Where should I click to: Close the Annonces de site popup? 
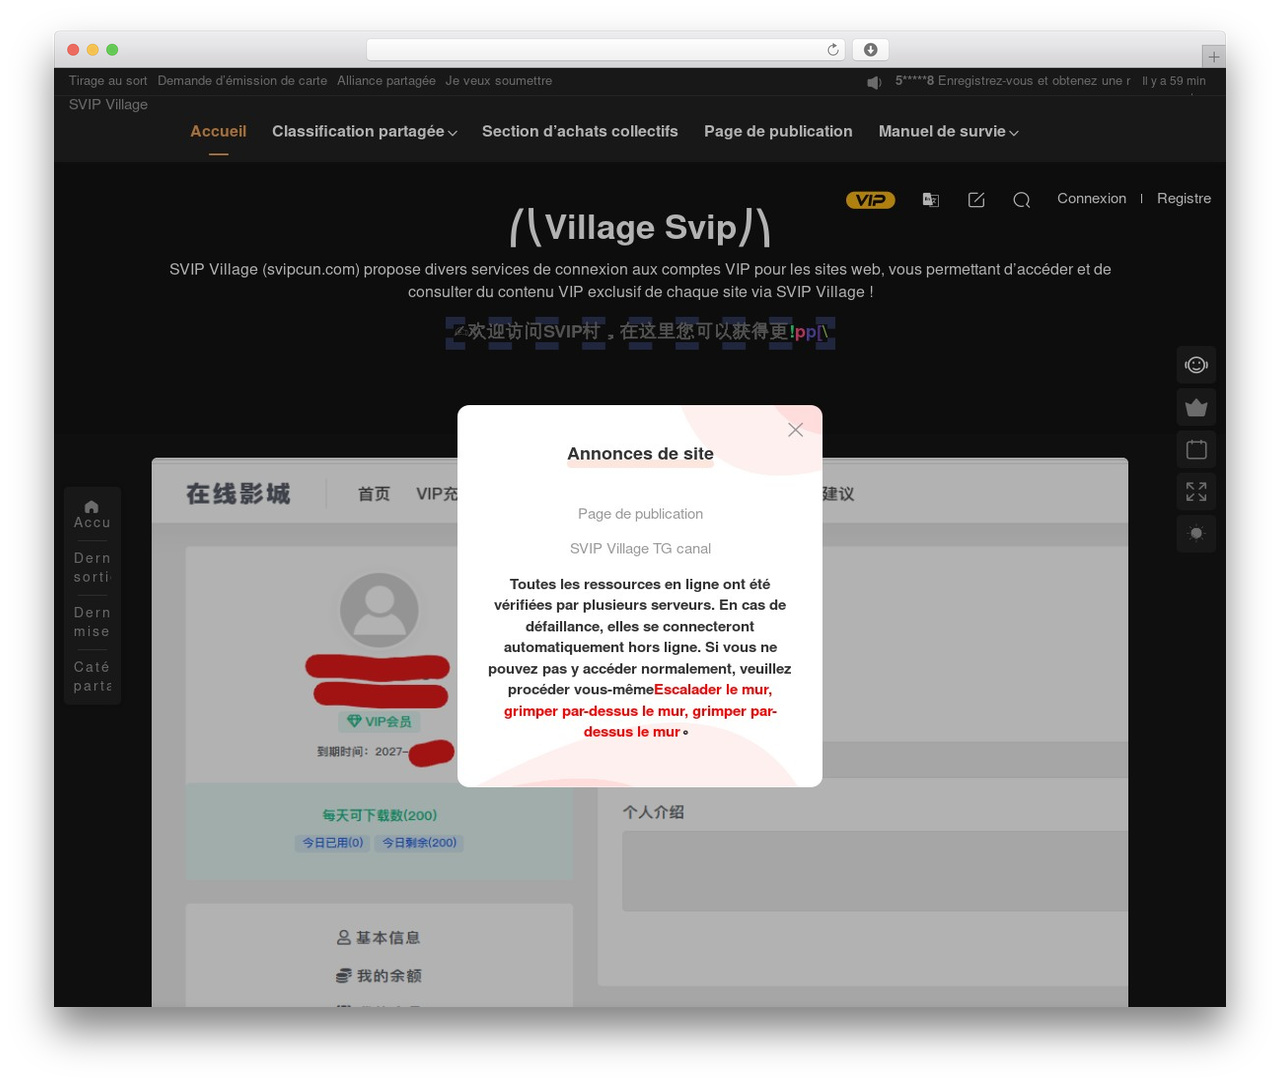[x=795, y=430]
